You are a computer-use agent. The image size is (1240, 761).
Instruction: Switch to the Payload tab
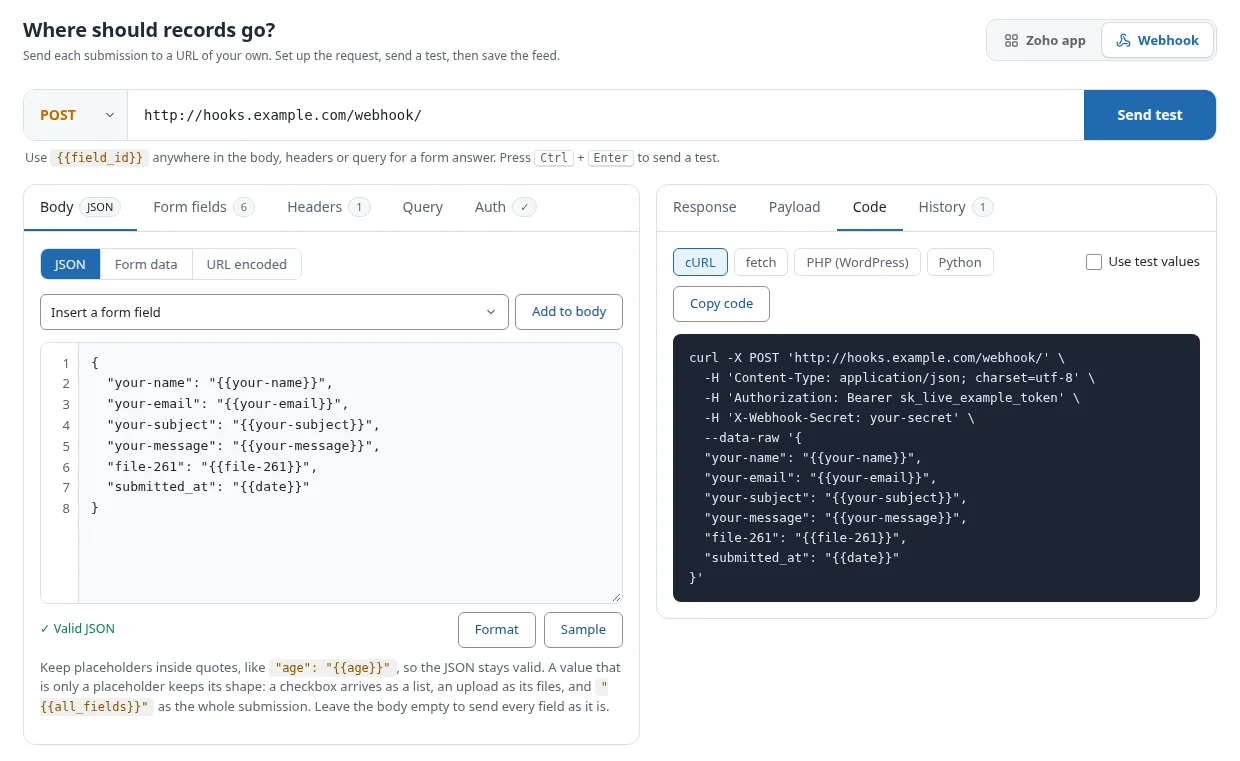point(795,207)
